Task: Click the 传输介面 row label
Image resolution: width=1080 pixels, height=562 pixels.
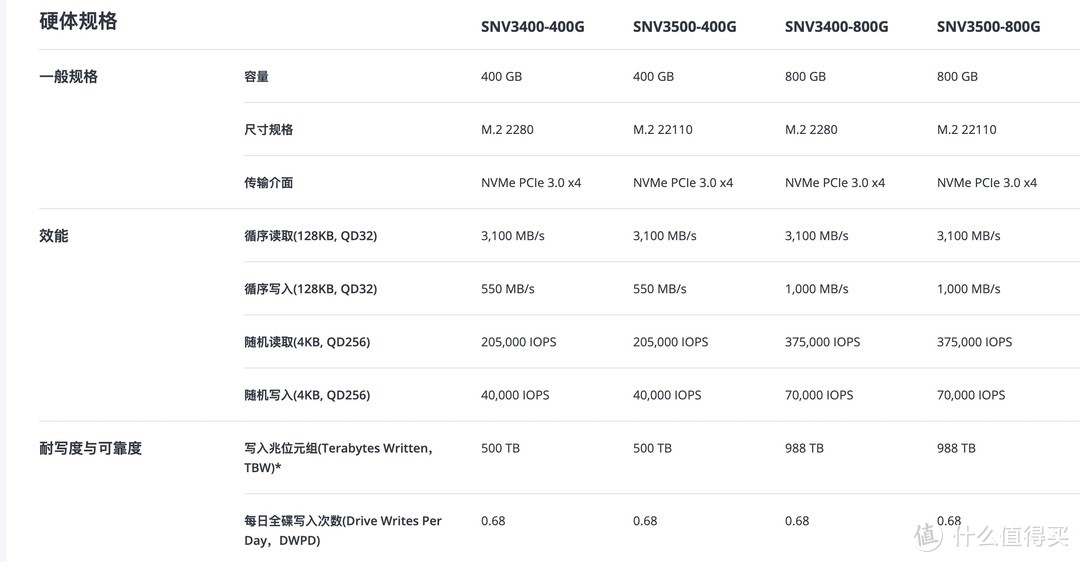Action: 269,183
